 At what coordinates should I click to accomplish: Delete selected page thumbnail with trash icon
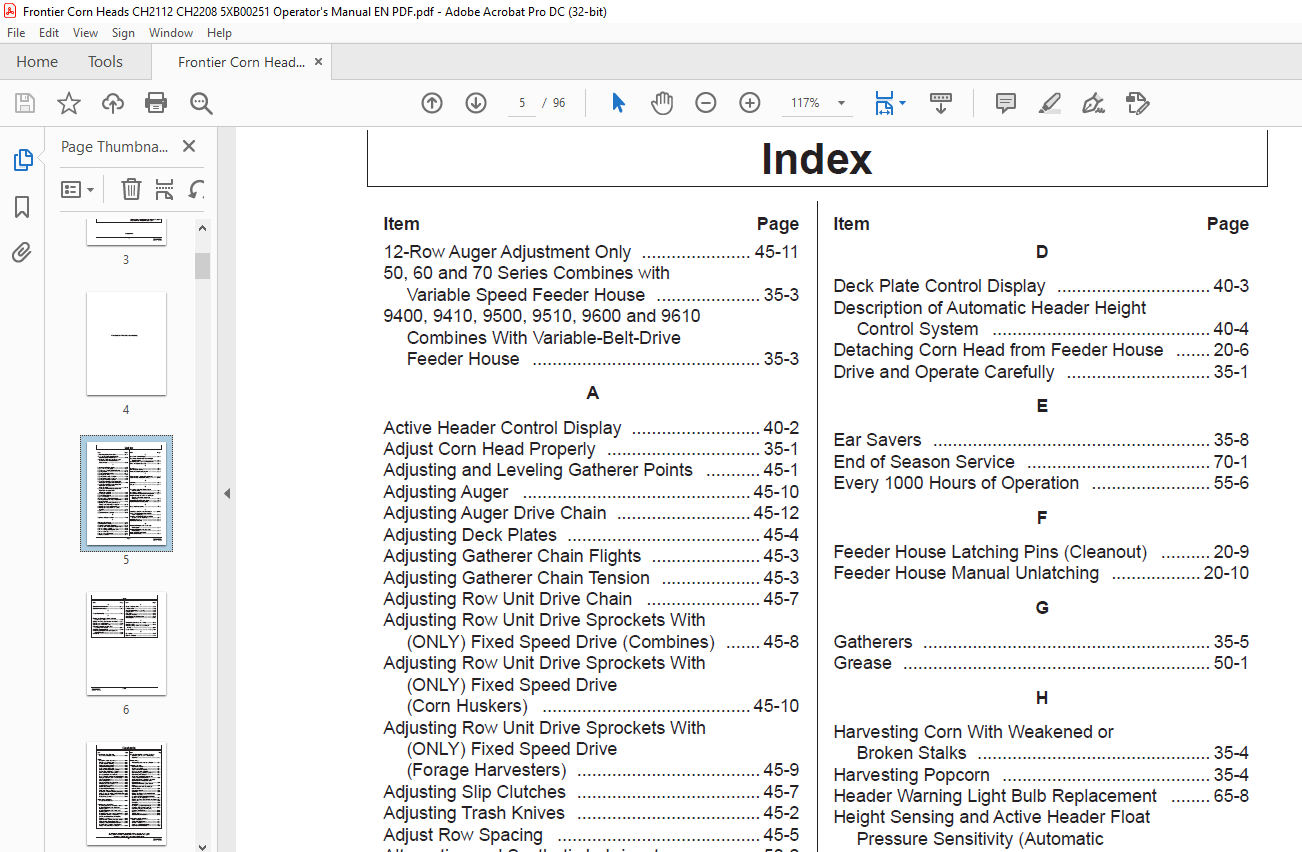pyautogui.click(x=131, y=189)
